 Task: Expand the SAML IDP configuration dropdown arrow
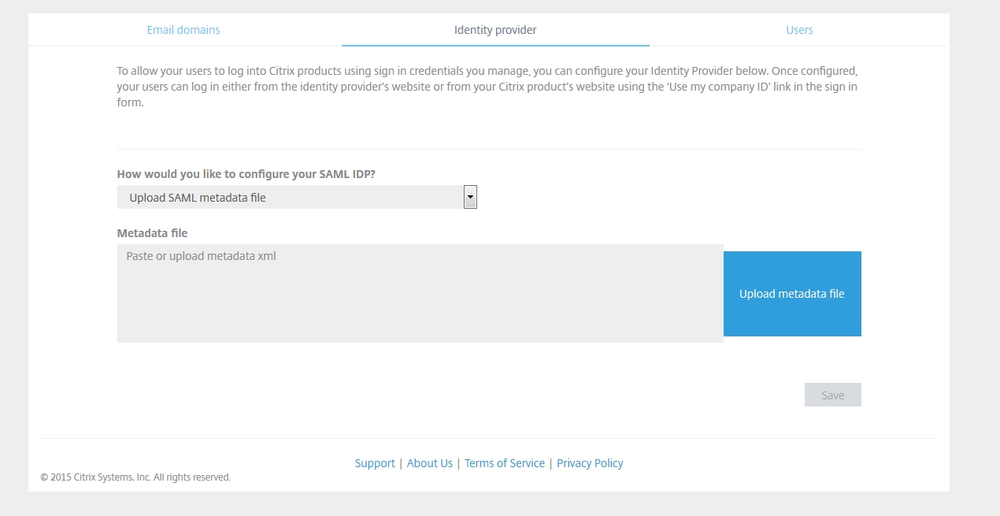(470, 197)
